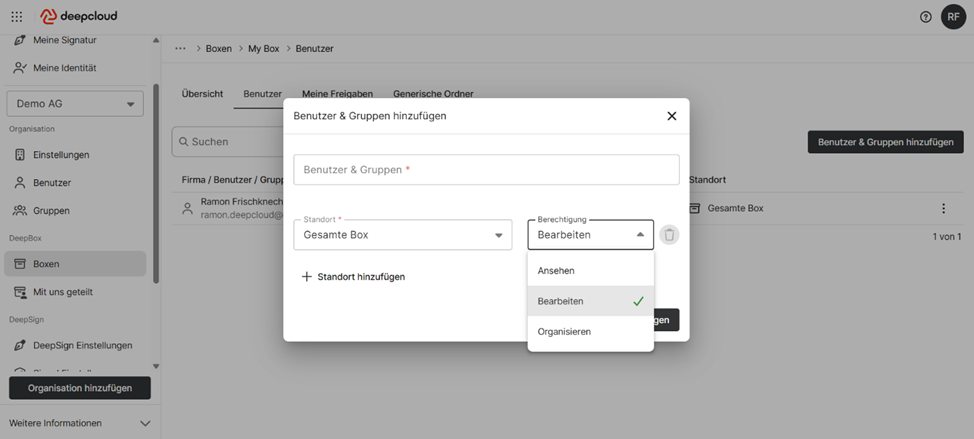Expand the Standort Gesamte Box dropdown
The image size is (974, 439).
402,235
